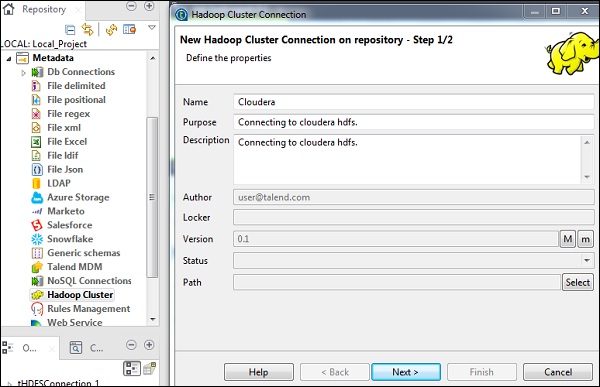600x387 pixels.
Task: Click the refresh icon in Repository toolbar
Action: point(111,29)
